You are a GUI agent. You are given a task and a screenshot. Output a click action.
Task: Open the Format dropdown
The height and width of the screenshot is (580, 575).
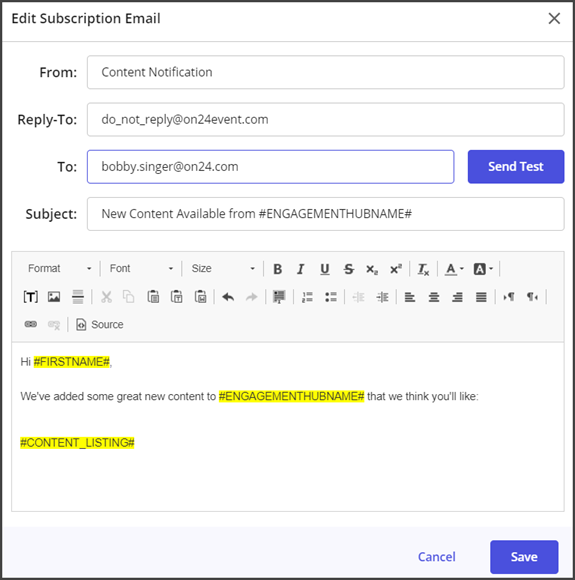pos(59,269)
